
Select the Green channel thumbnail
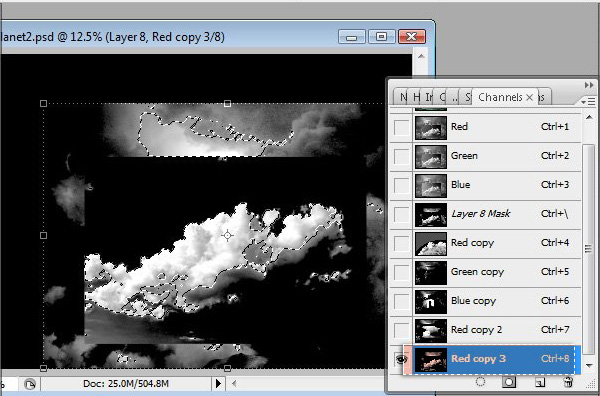pyautogui.click(x=431, y=156)
